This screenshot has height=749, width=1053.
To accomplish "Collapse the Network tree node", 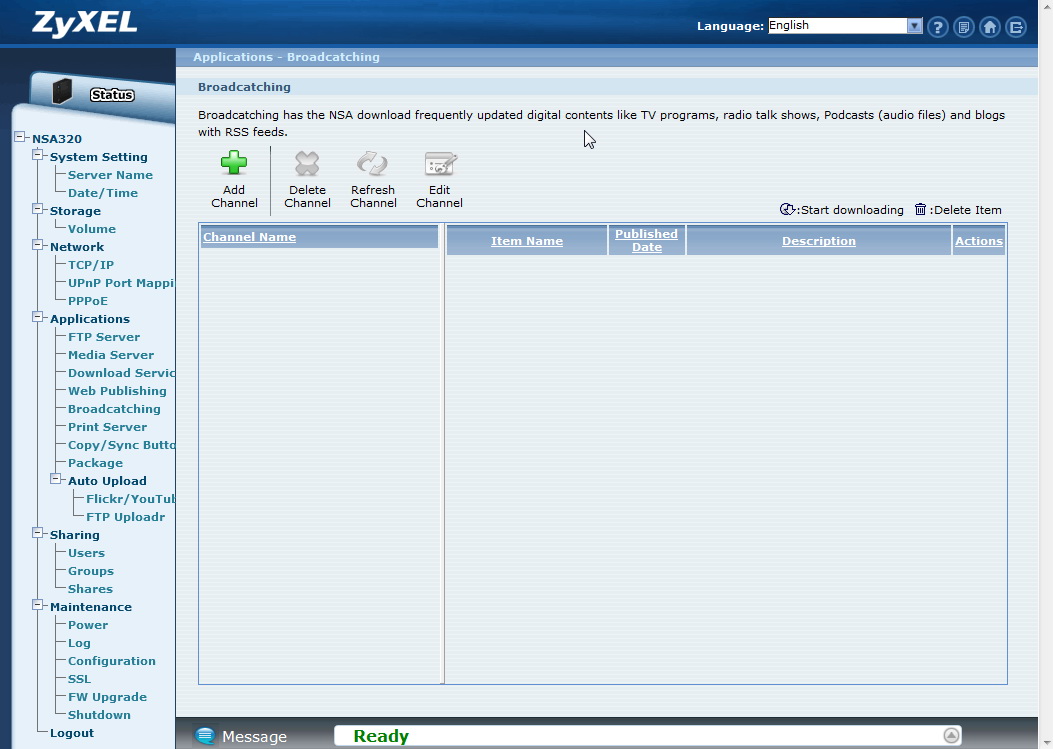I will (38, 245).
